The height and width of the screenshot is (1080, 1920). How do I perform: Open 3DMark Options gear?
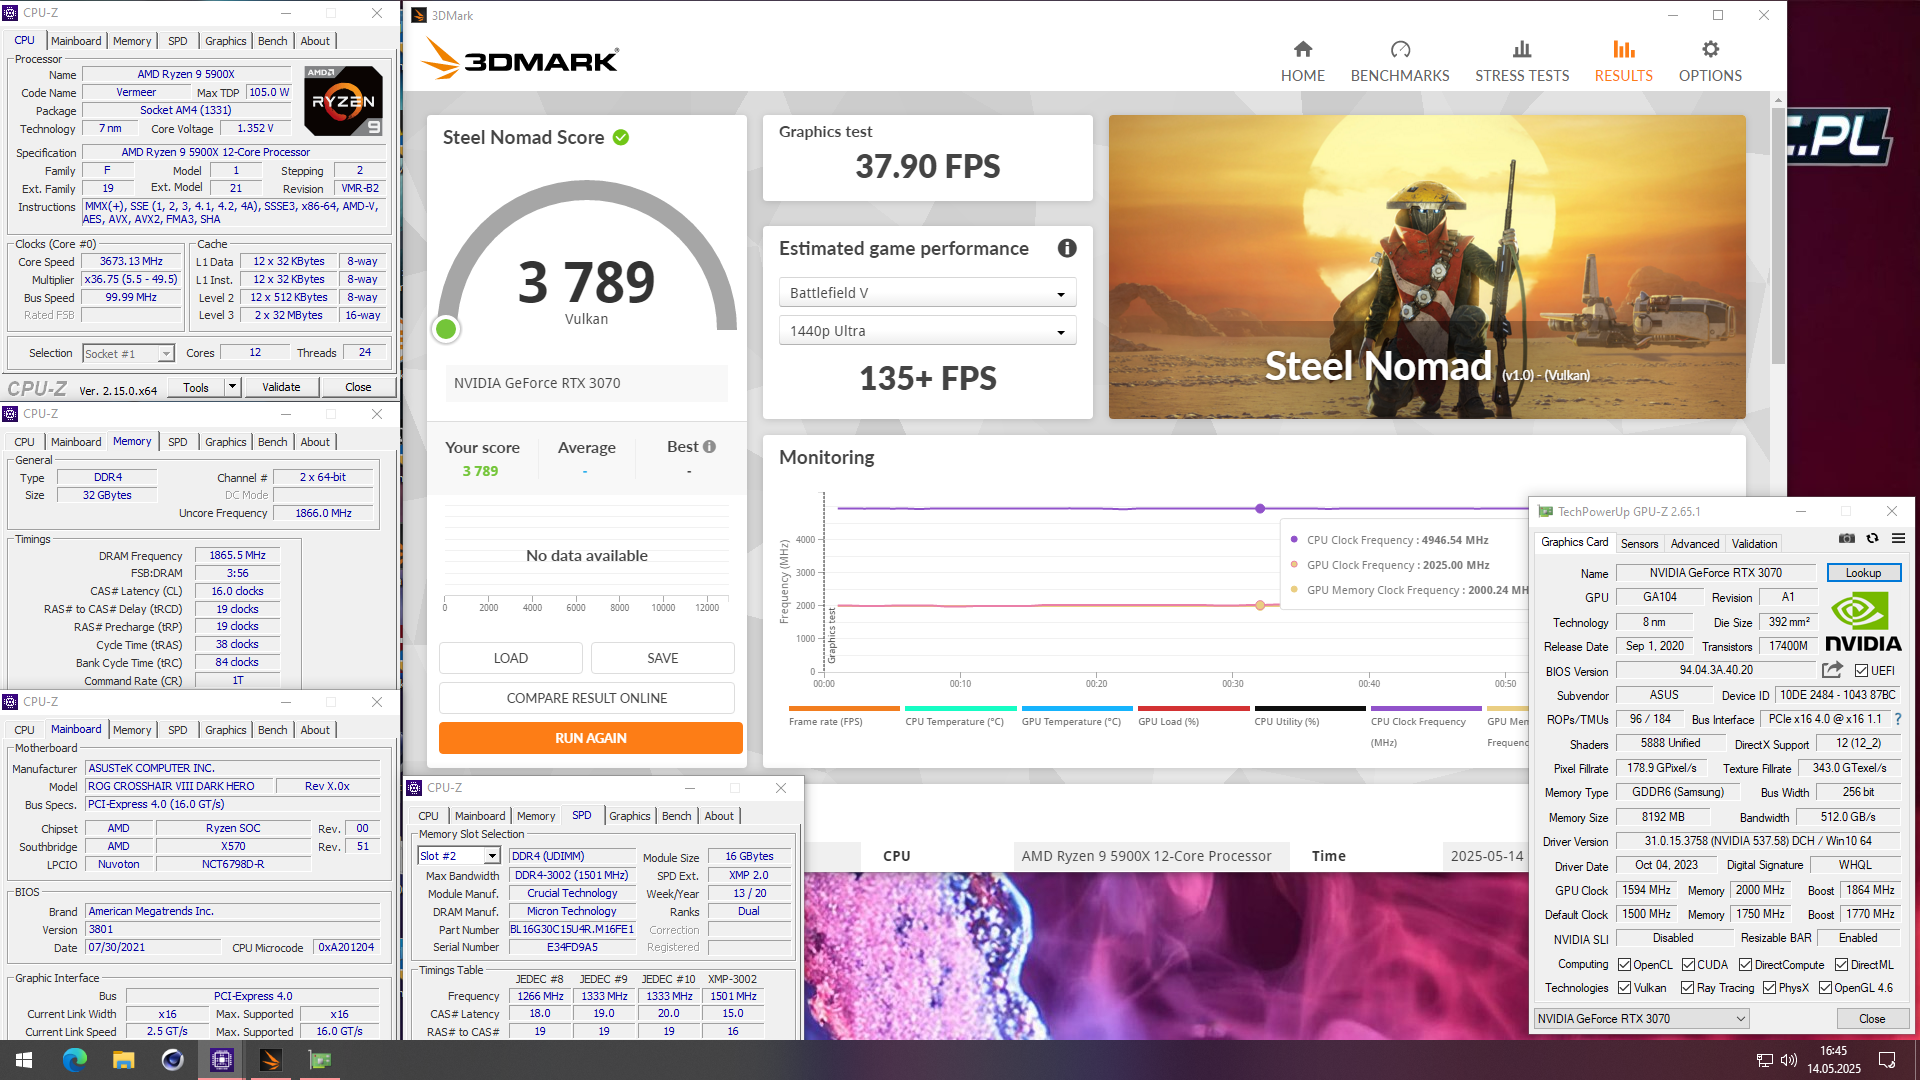pos(1710,49)
